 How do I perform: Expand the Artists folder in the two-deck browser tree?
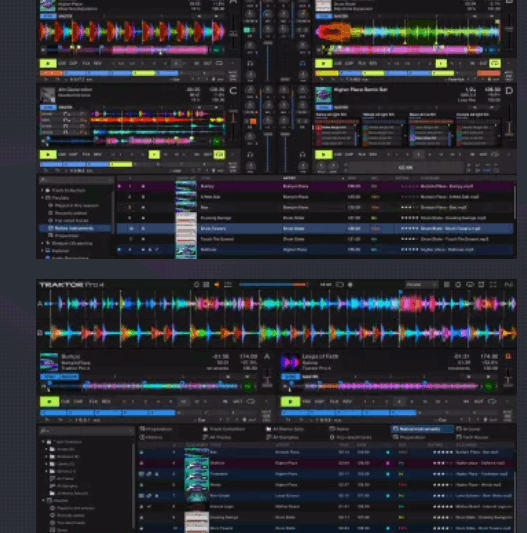point(47,449)
